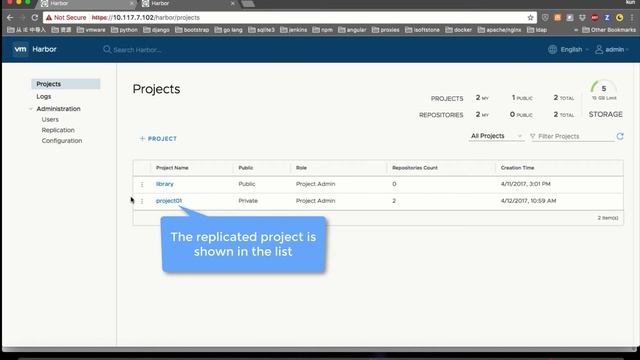Open the library project link
The height and width of the screenshot is (360, 640).
coord(164,184)
